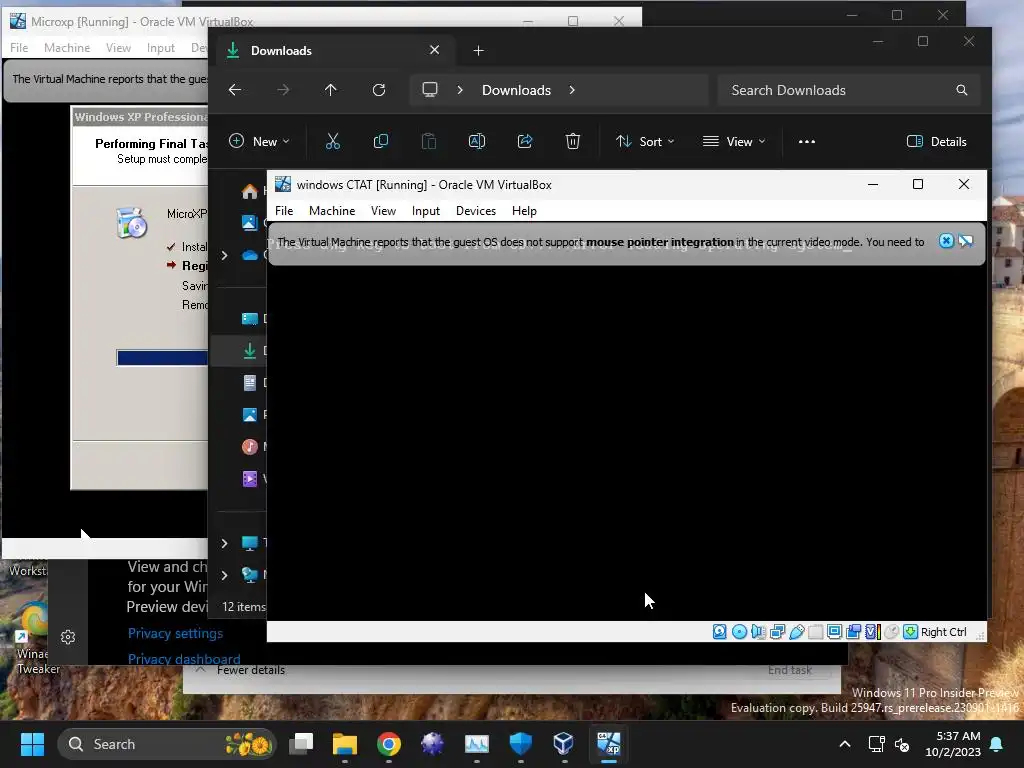This screenshot has height=768, width=1024.
Task: Open the audio indicator in VirtualBox status bar
Action: tap(758, 632)
